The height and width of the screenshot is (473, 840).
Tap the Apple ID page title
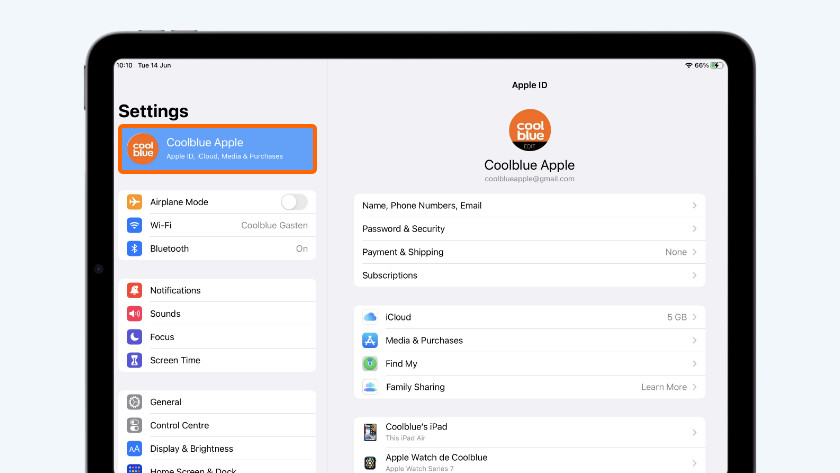point(529,85)
